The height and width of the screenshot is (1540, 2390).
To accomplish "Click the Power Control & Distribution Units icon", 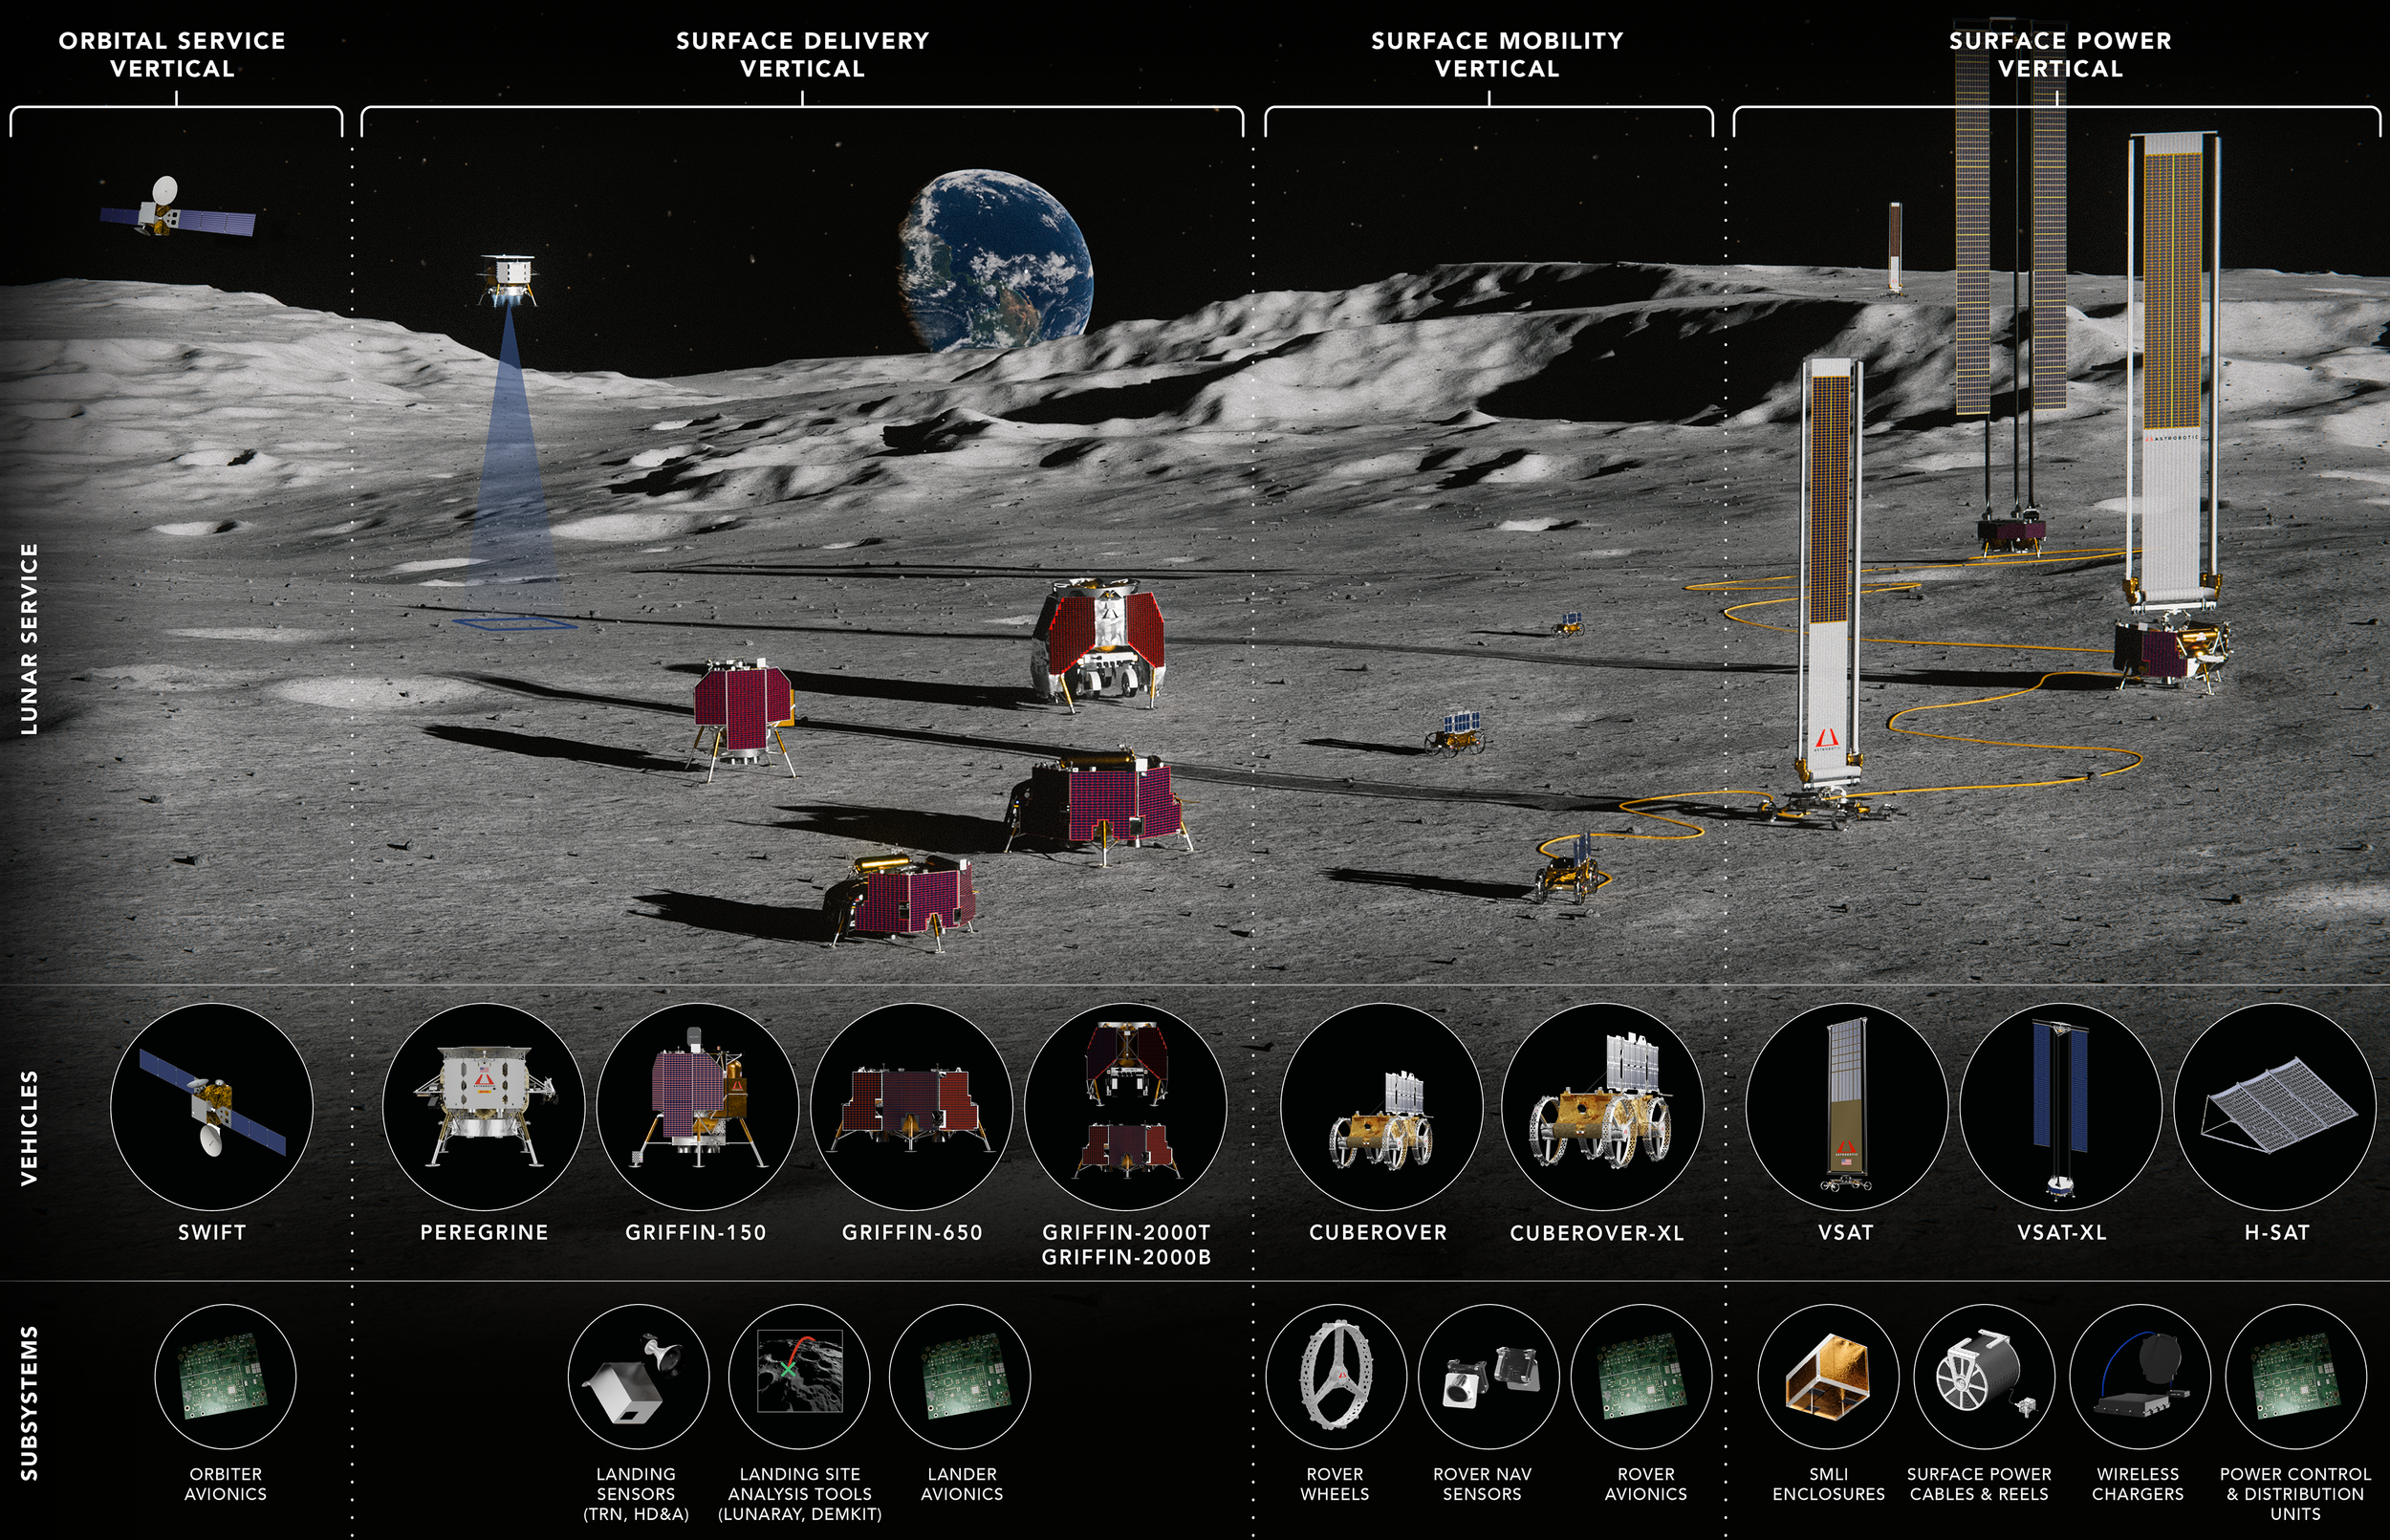I will coord(2297,1376).
